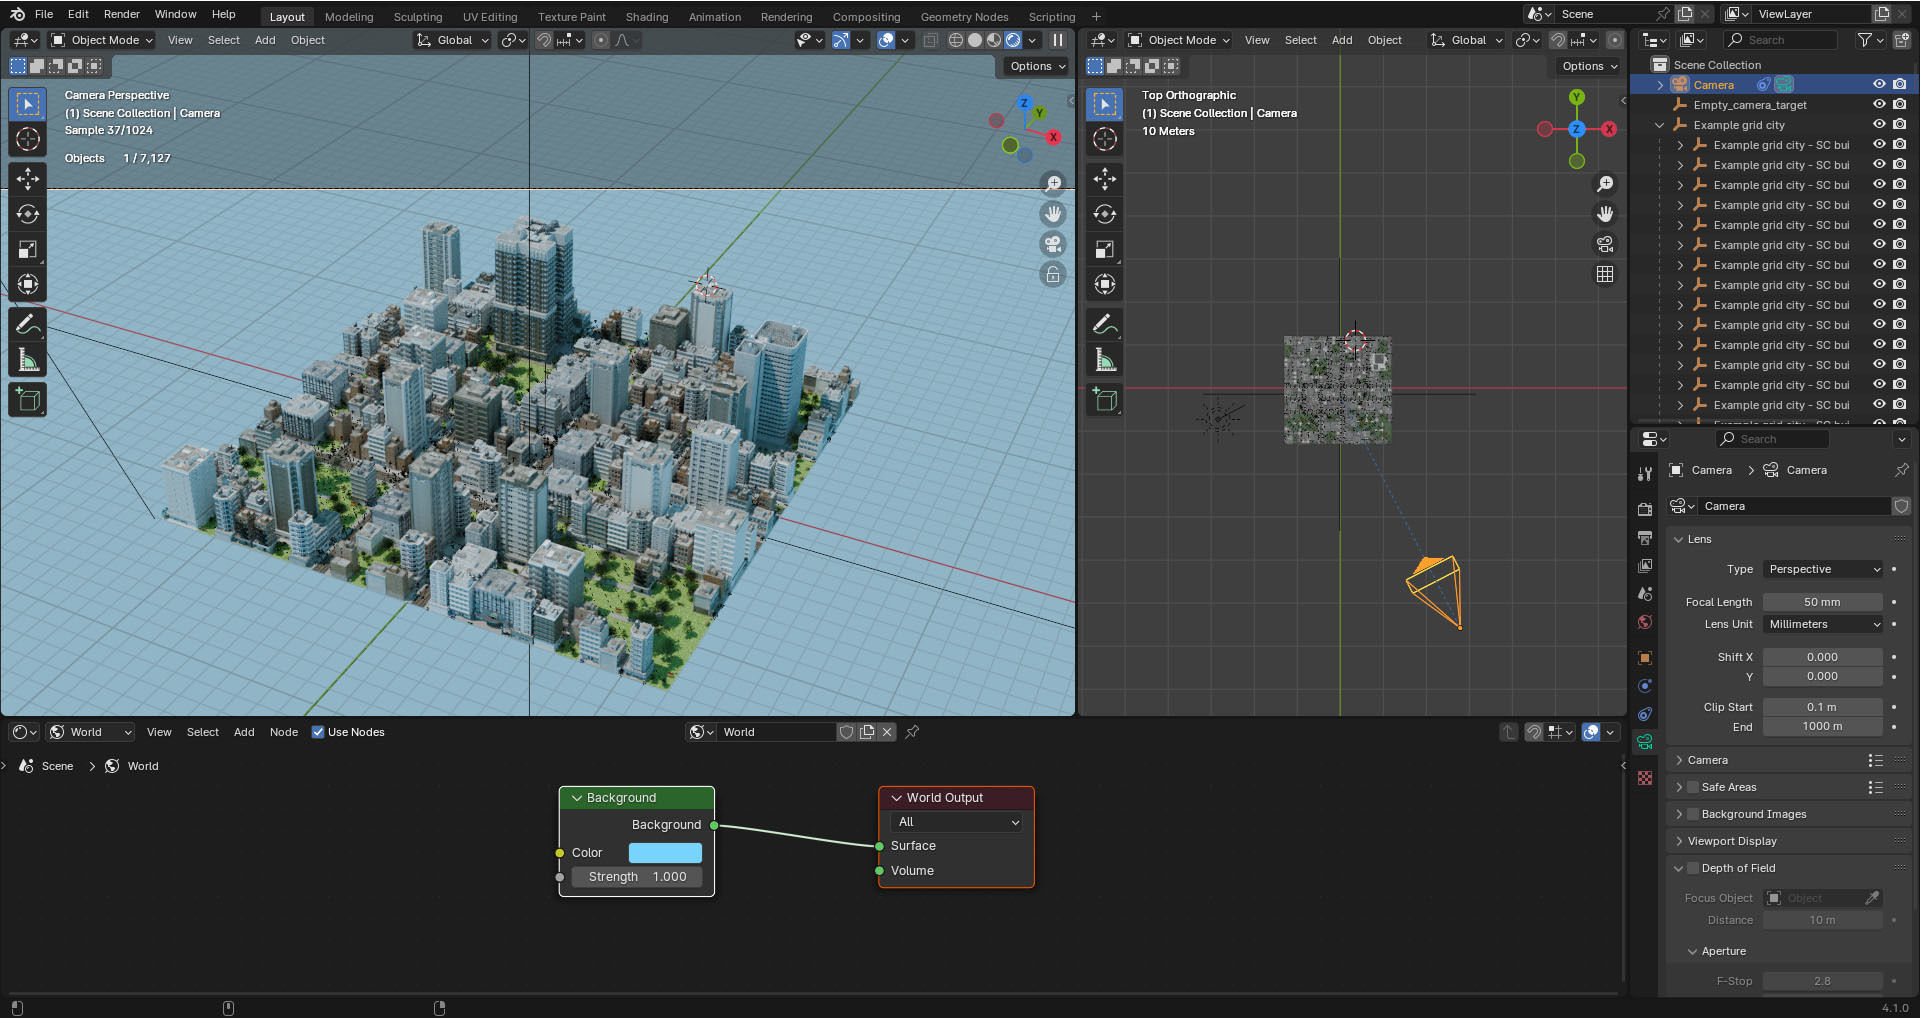The image size is (1920, 1018).
Task: Click World breadcrumb in node editor
Action: coord(143,766)
